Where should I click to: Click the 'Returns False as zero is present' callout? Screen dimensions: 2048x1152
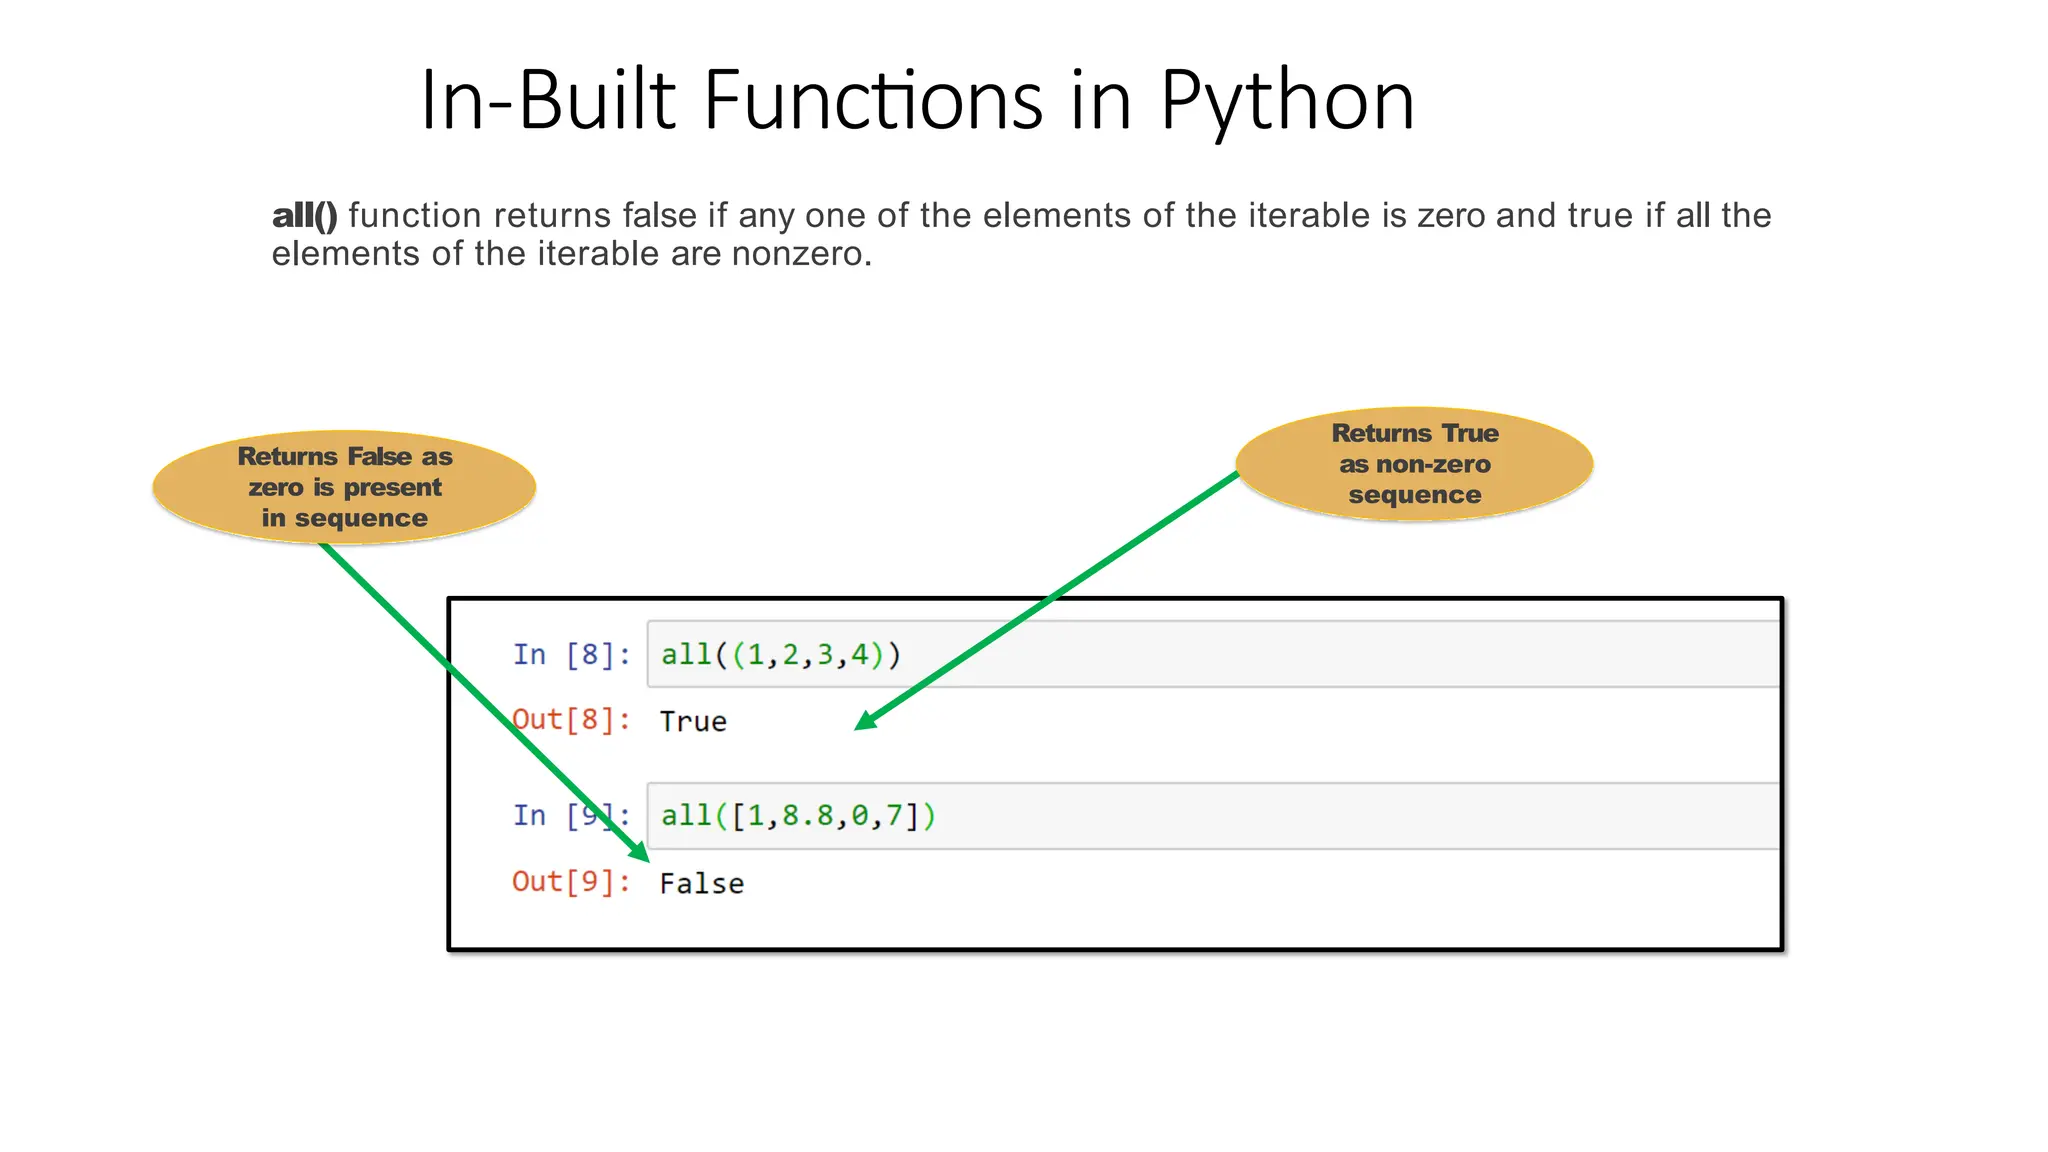pos(344,487)
